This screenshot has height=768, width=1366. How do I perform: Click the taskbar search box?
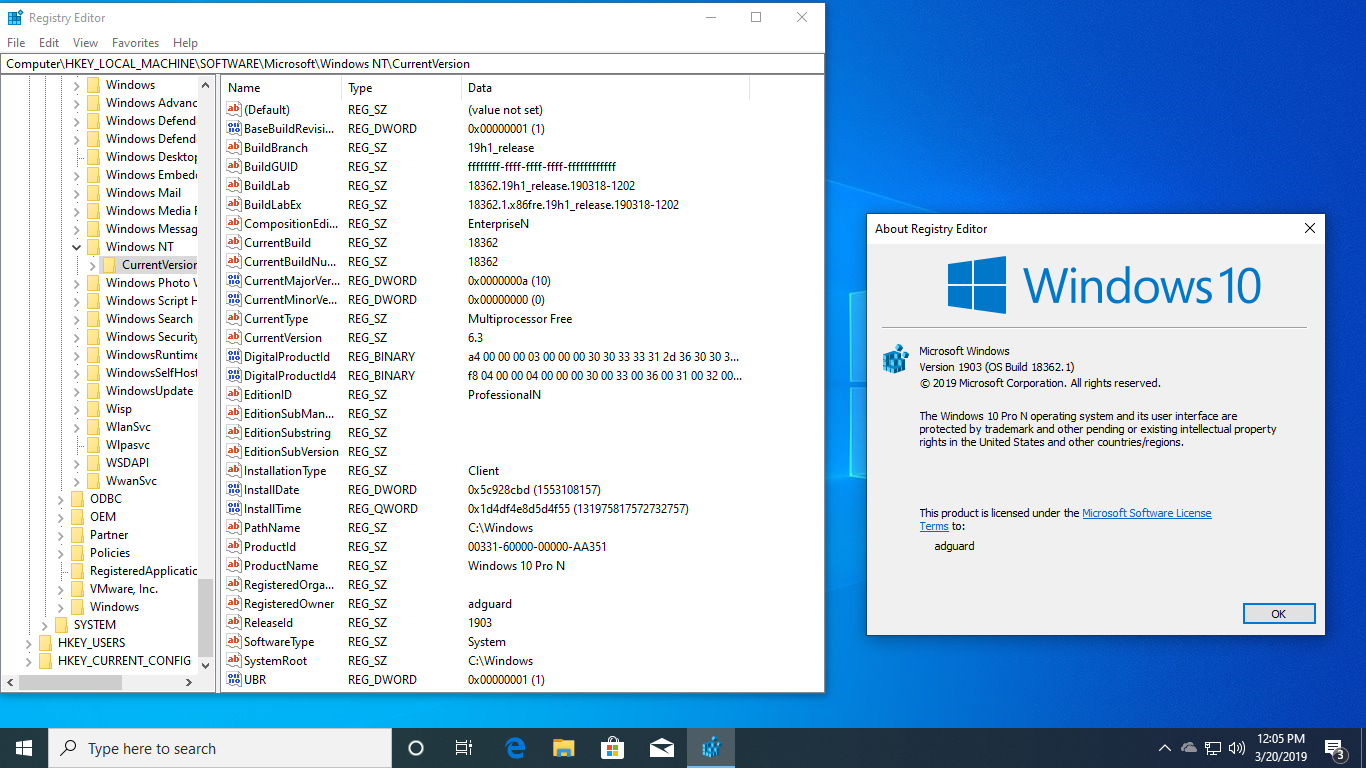220,748
